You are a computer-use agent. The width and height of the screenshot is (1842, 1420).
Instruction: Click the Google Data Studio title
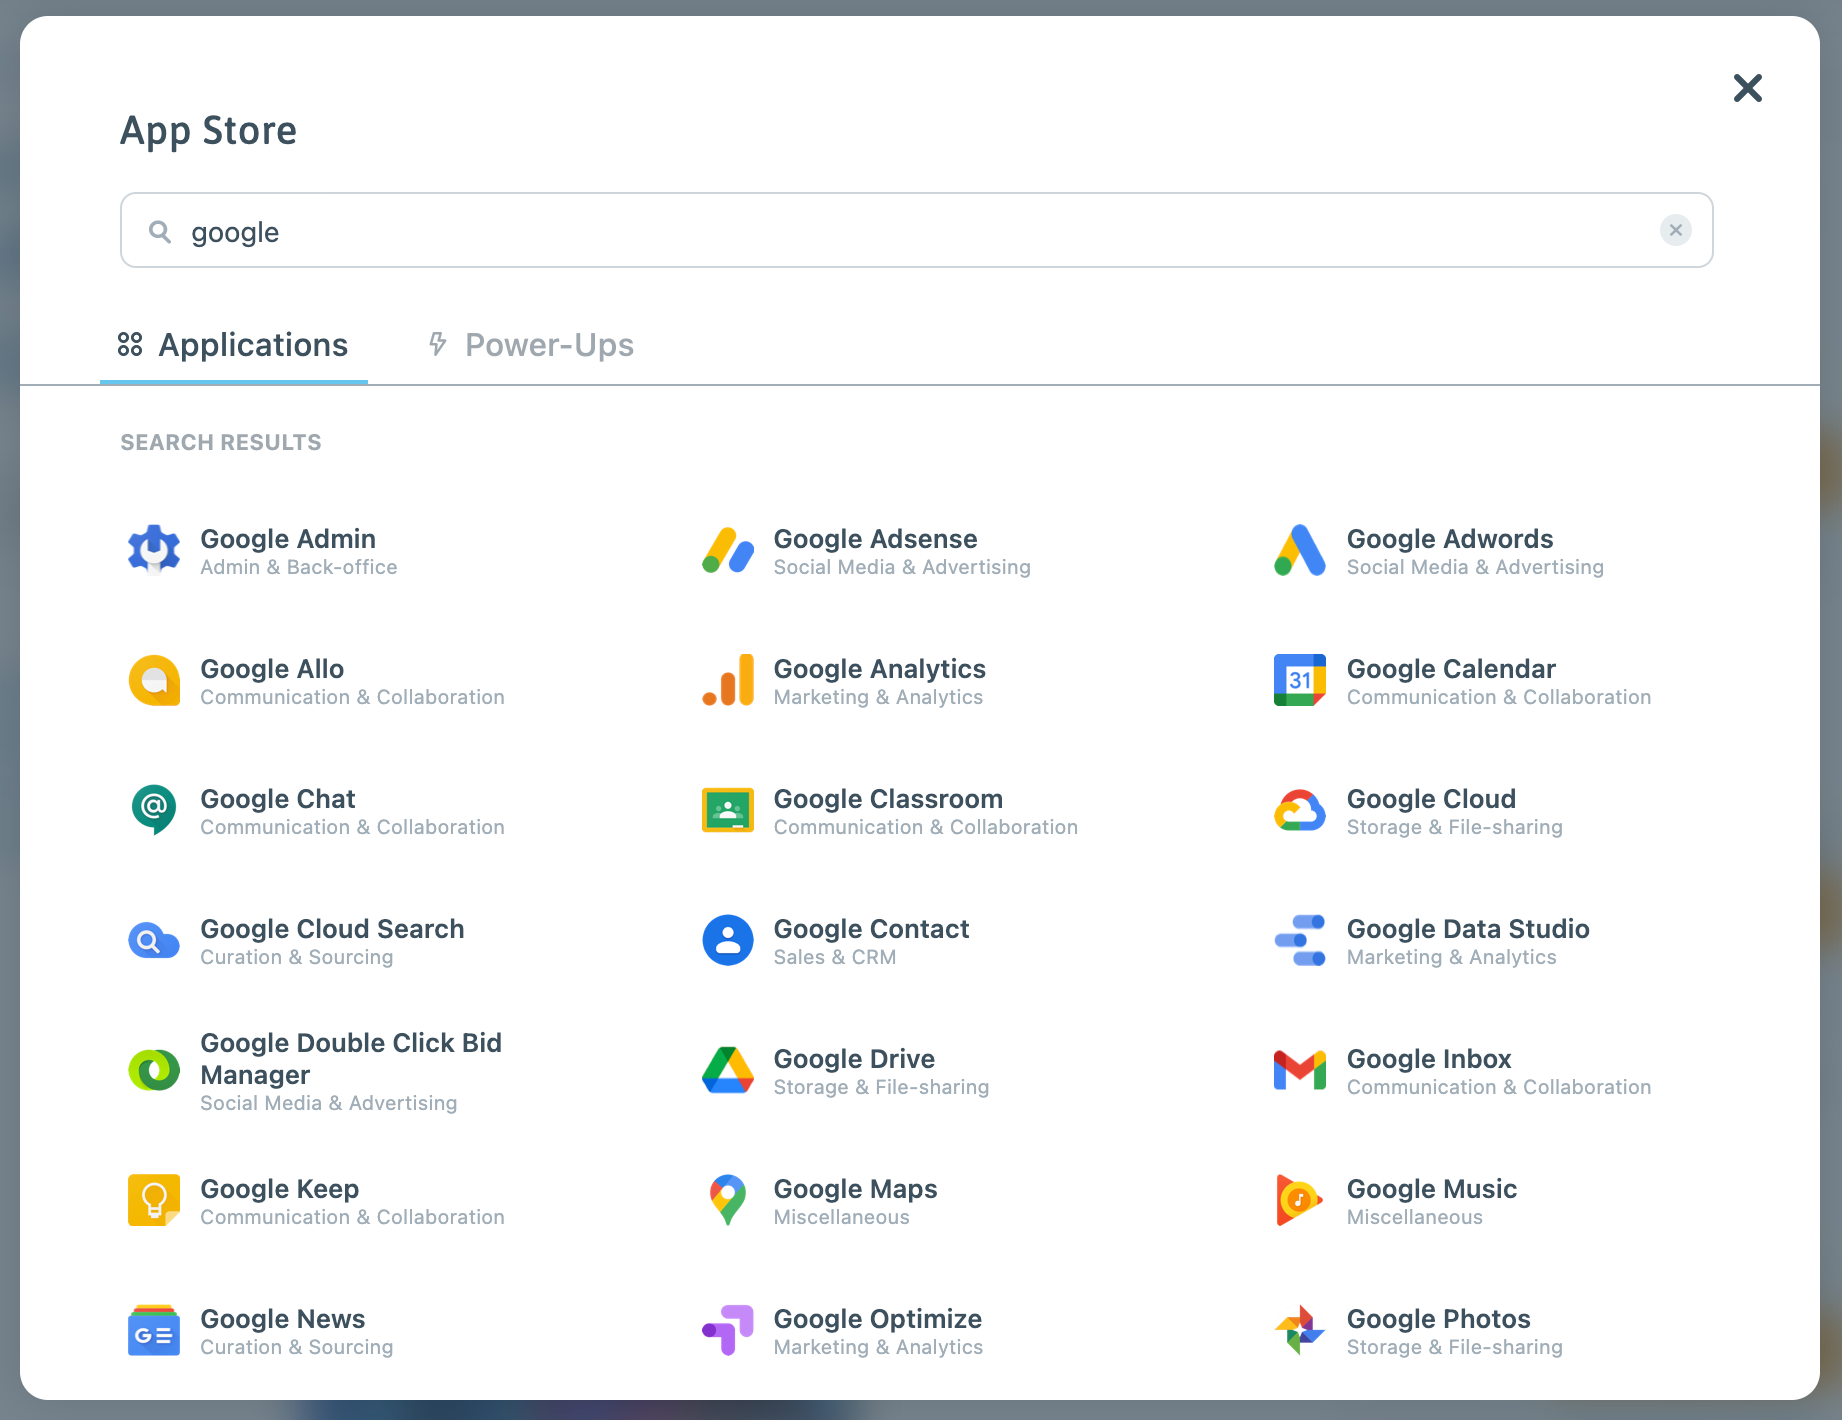[x=1468, y=929]
